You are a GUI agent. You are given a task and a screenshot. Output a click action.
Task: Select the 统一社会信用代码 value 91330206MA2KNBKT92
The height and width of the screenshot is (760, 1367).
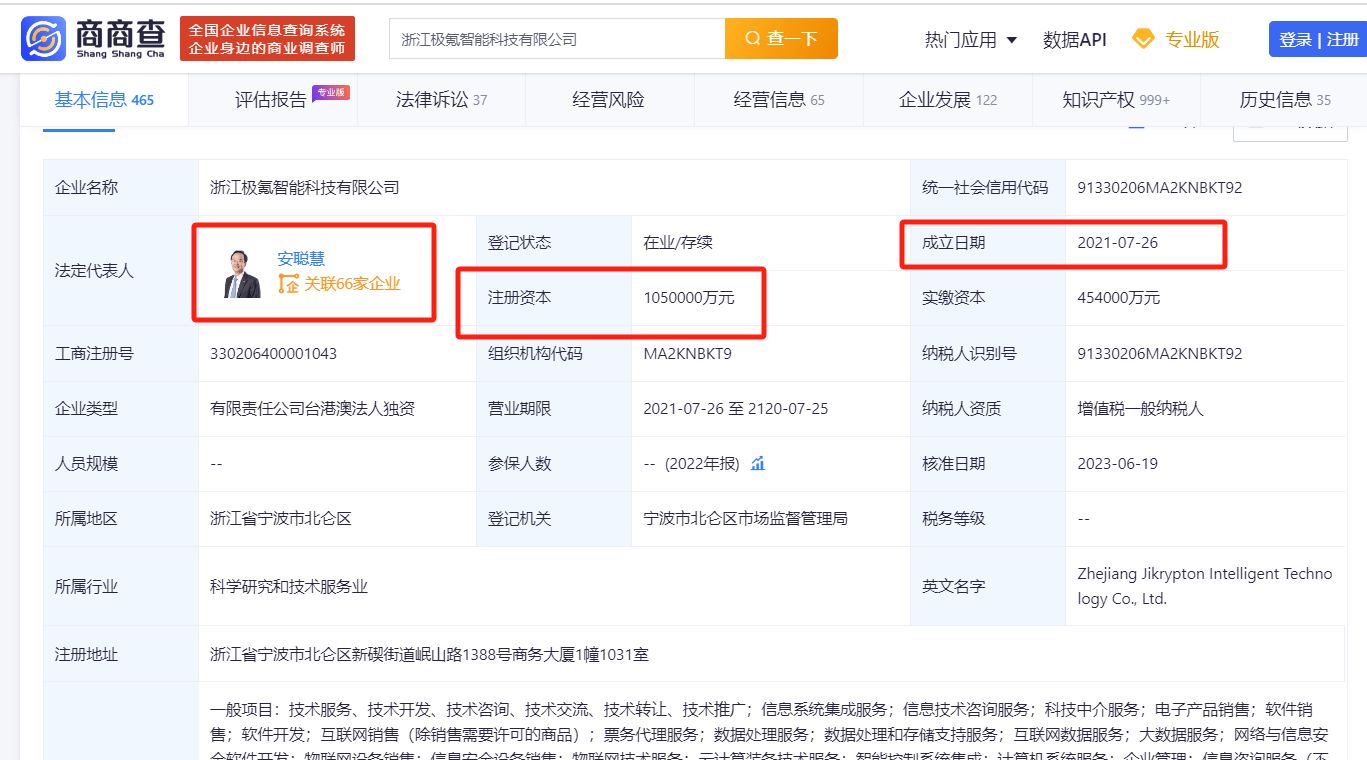[x=1160, y=187]
